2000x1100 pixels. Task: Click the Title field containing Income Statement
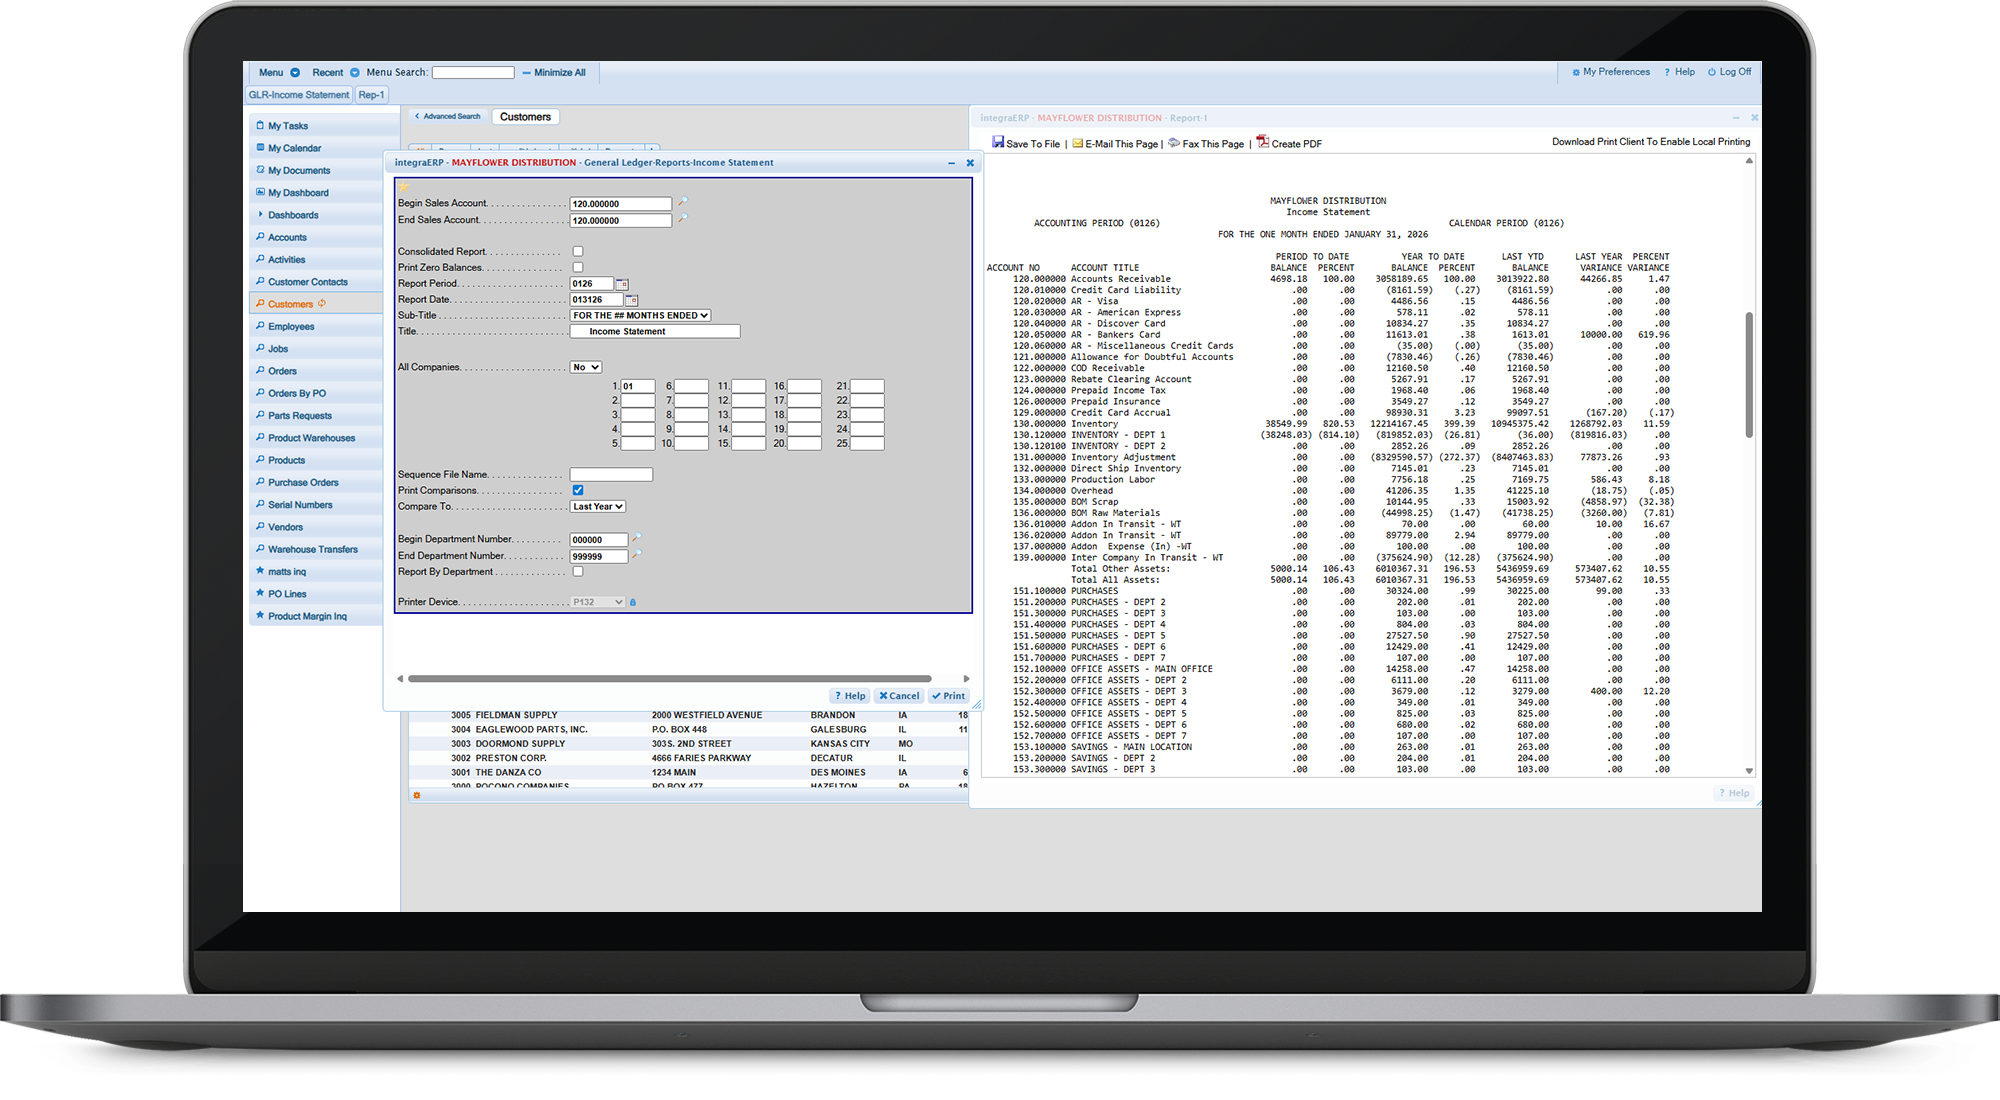point(655,331)
